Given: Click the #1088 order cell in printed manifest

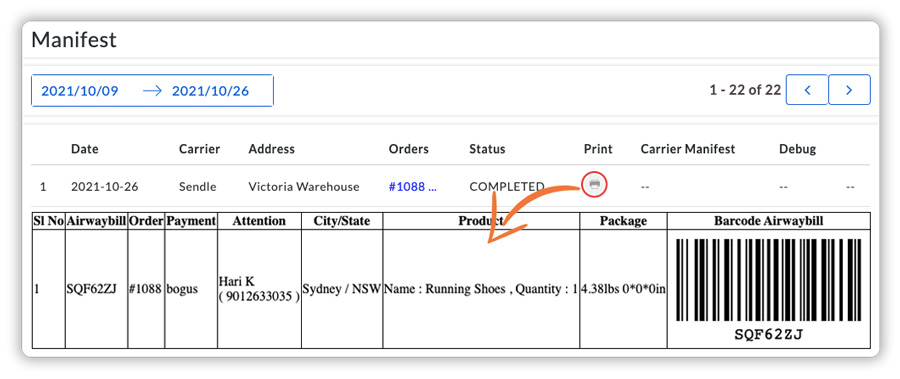Looking at the screenshot, I should click(146, 289).
